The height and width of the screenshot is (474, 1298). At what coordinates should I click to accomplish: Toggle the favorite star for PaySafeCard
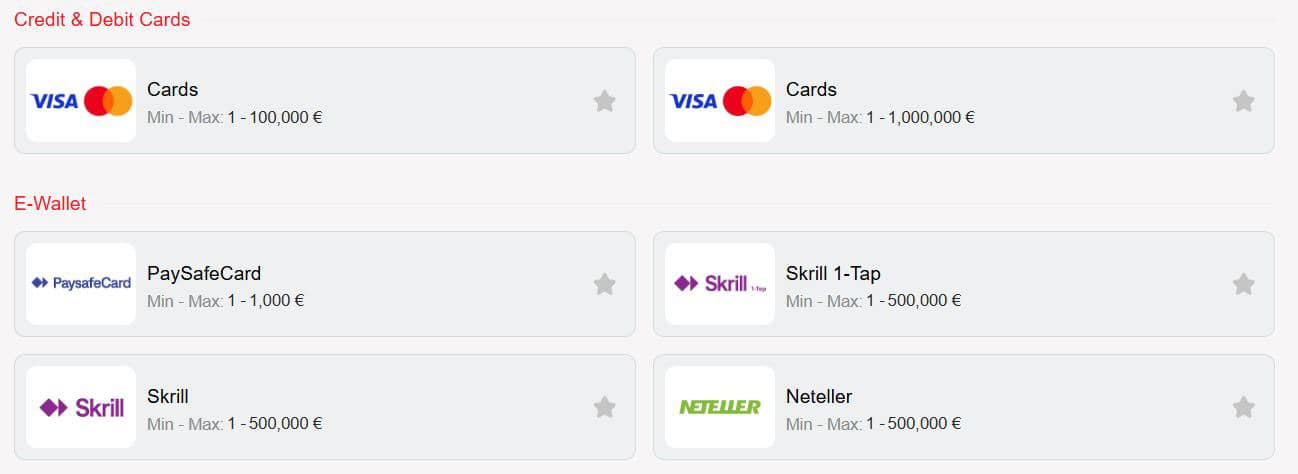point(604,284)
